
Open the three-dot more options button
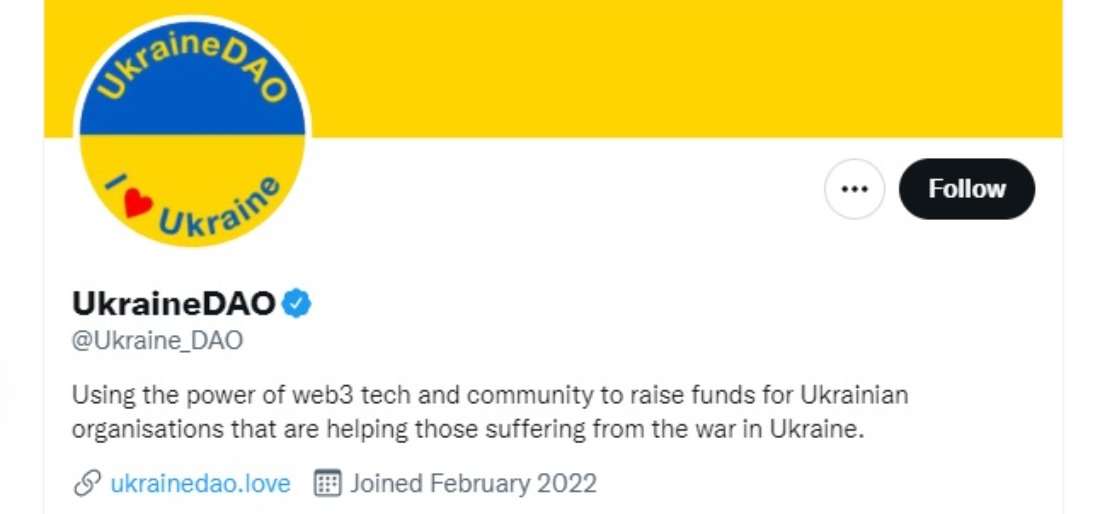point(854,189)
